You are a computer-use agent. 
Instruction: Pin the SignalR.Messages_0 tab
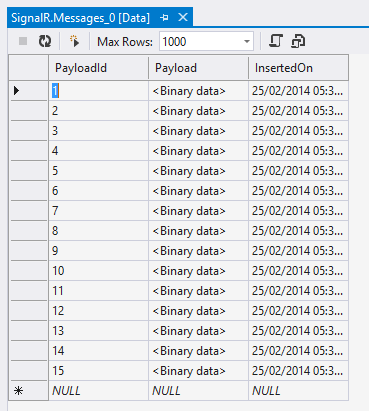[164, 17]
